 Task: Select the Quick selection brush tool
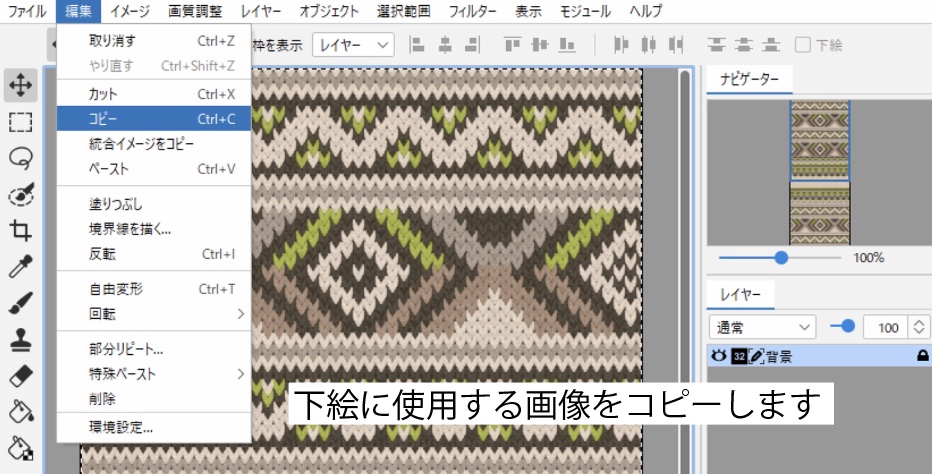[21, 194]
